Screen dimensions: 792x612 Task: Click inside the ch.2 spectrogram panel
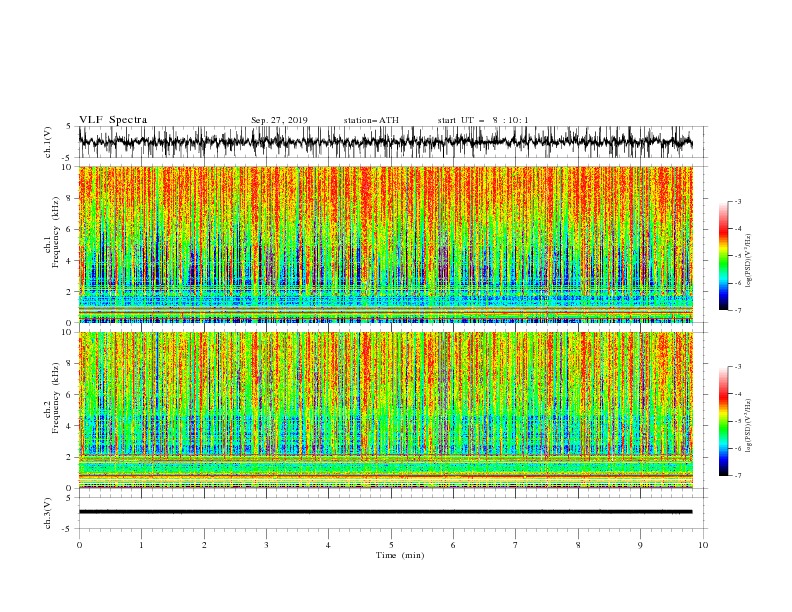pos(385,410)
